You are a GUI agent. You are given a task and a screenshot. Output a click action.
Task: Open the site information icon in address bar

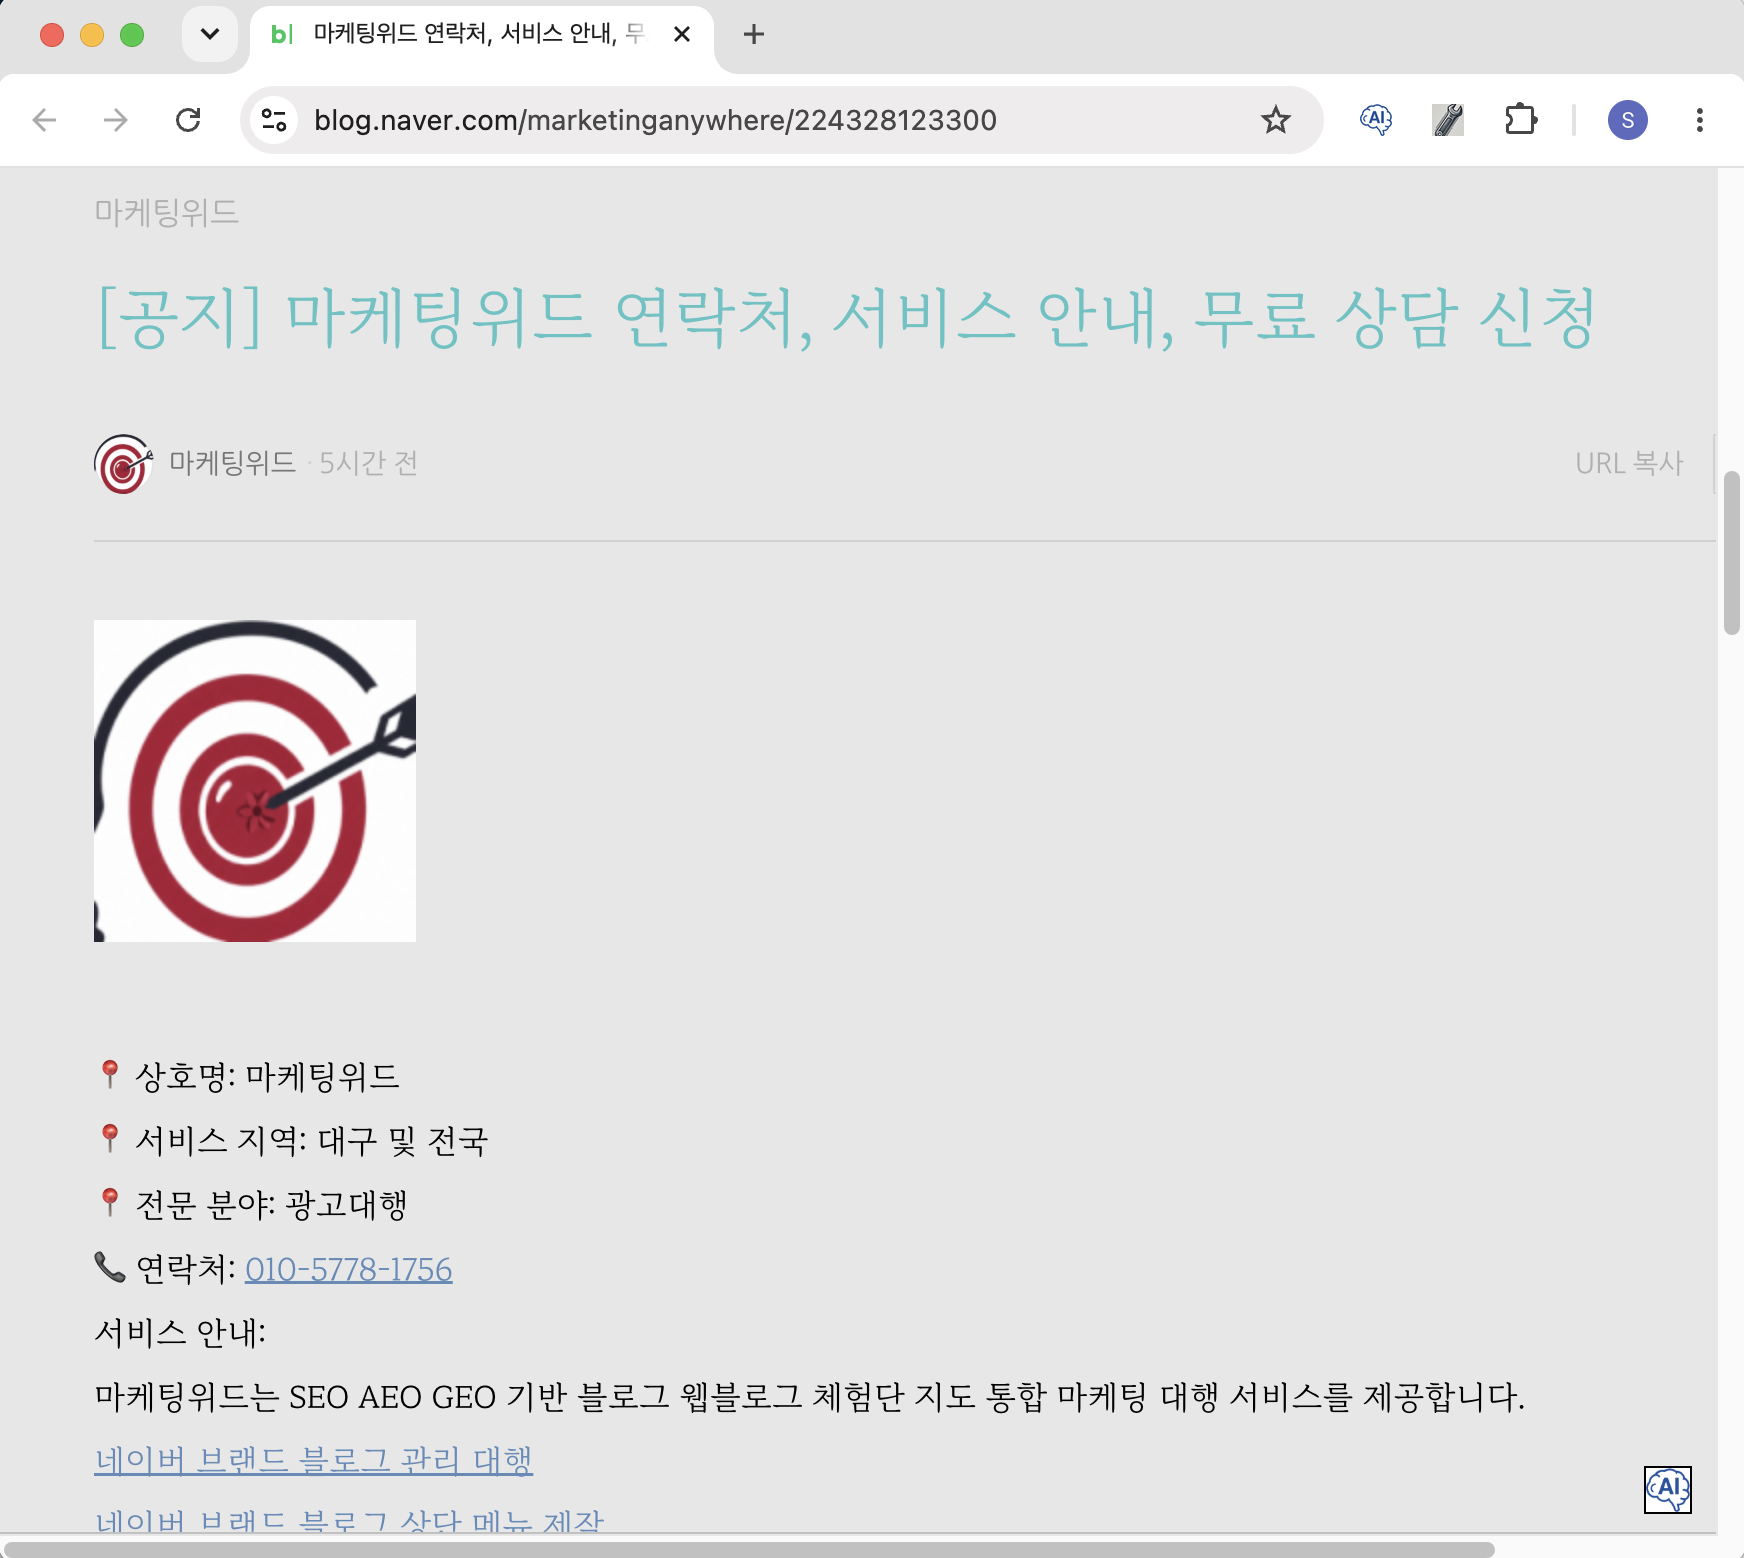274,121
